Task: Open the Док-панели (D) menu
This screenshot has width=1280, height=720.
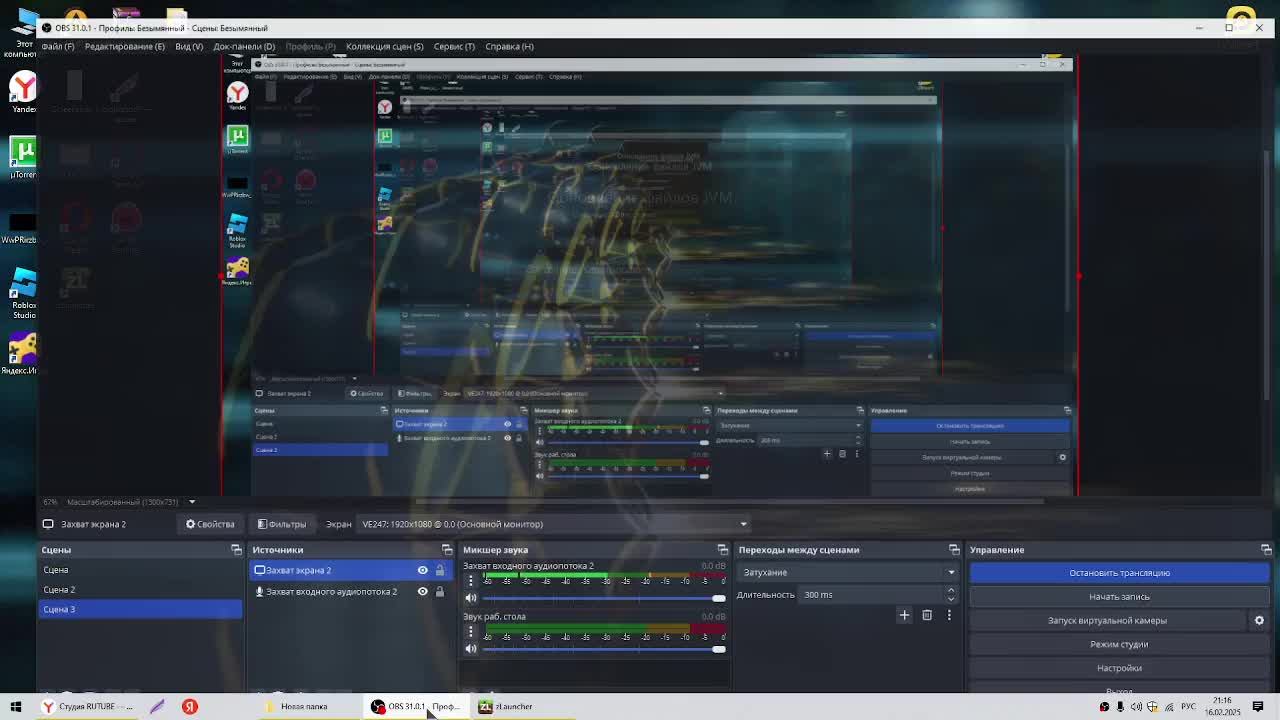Action: coord(244,46)
